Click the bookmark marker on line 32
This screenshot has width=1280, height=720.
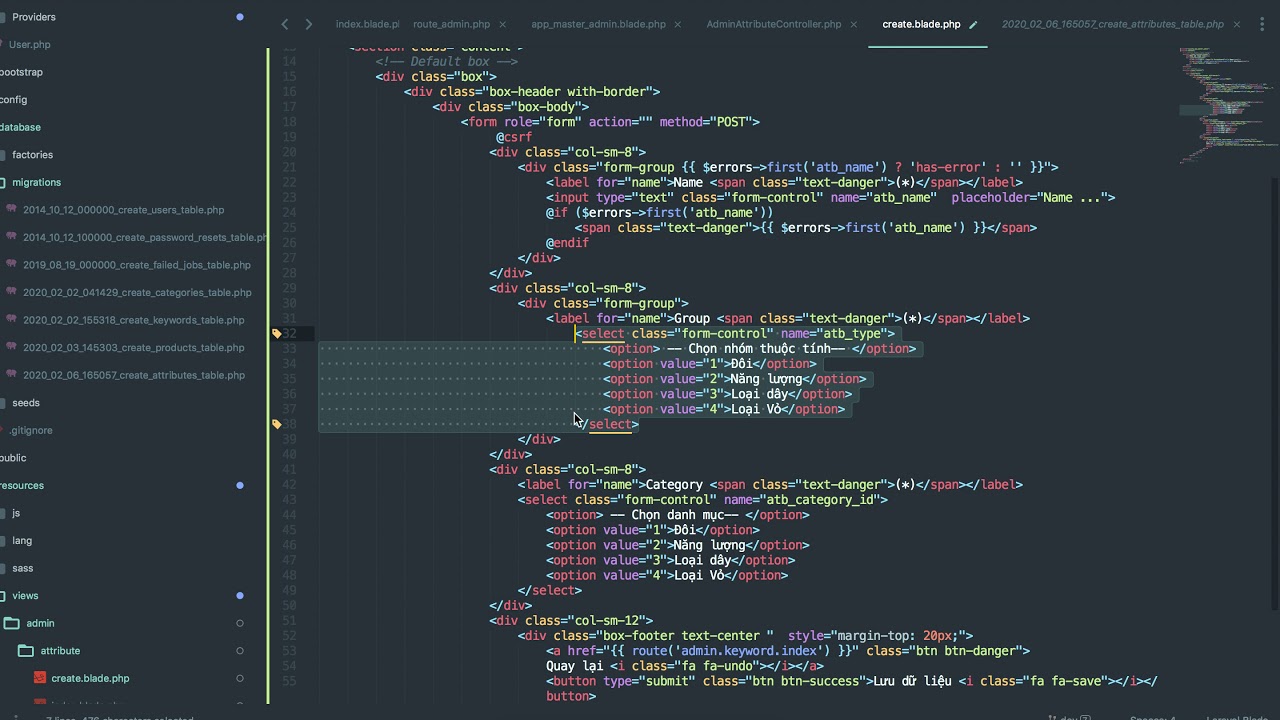pos(277,333)
